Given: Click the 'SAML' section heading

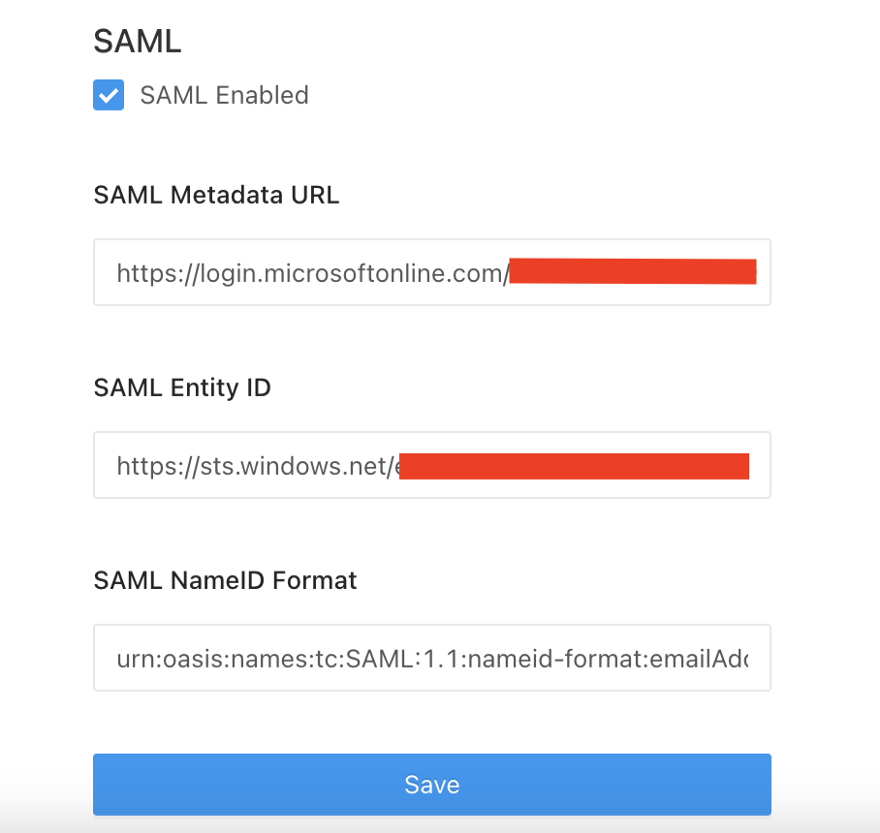Looking at the screenshot, I should click(x=137, y=41).
